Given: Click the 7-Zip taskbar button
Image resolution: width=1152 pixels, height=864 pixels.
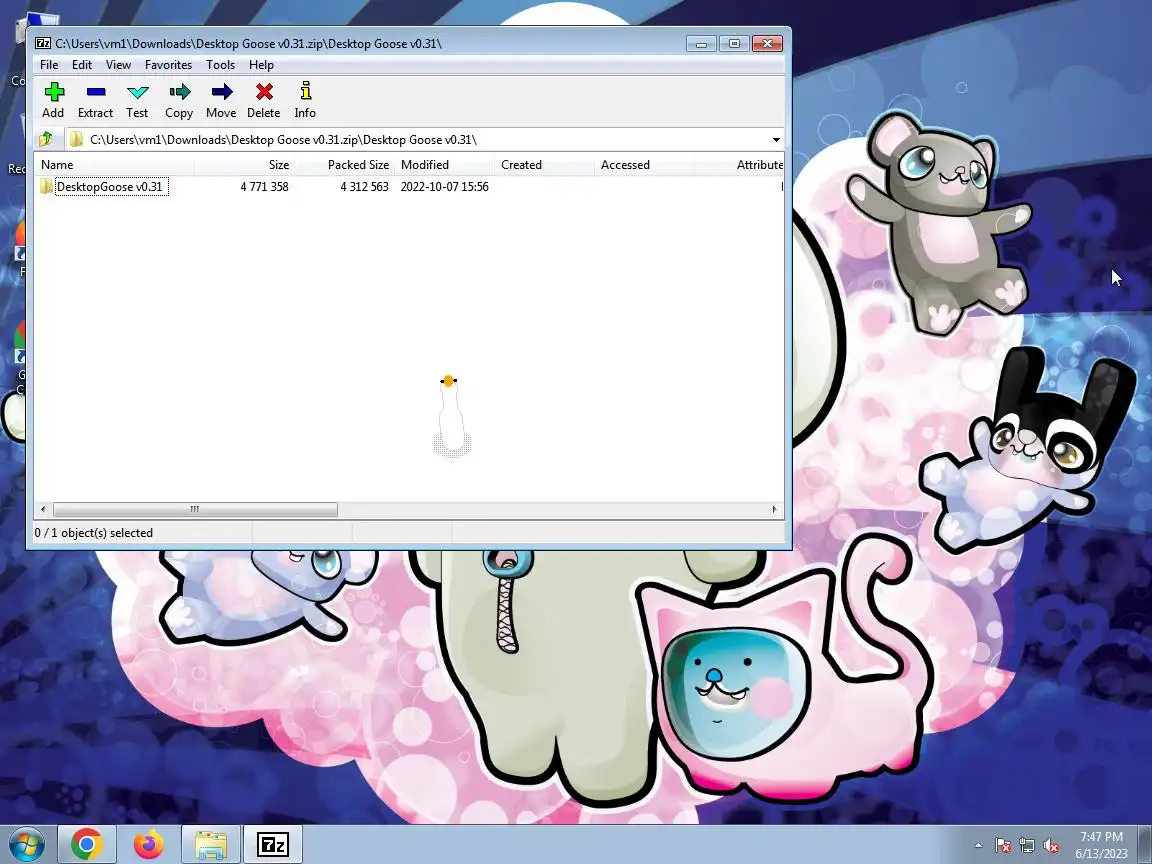Looking at the screenshot, I should click(x=273, y=845).
